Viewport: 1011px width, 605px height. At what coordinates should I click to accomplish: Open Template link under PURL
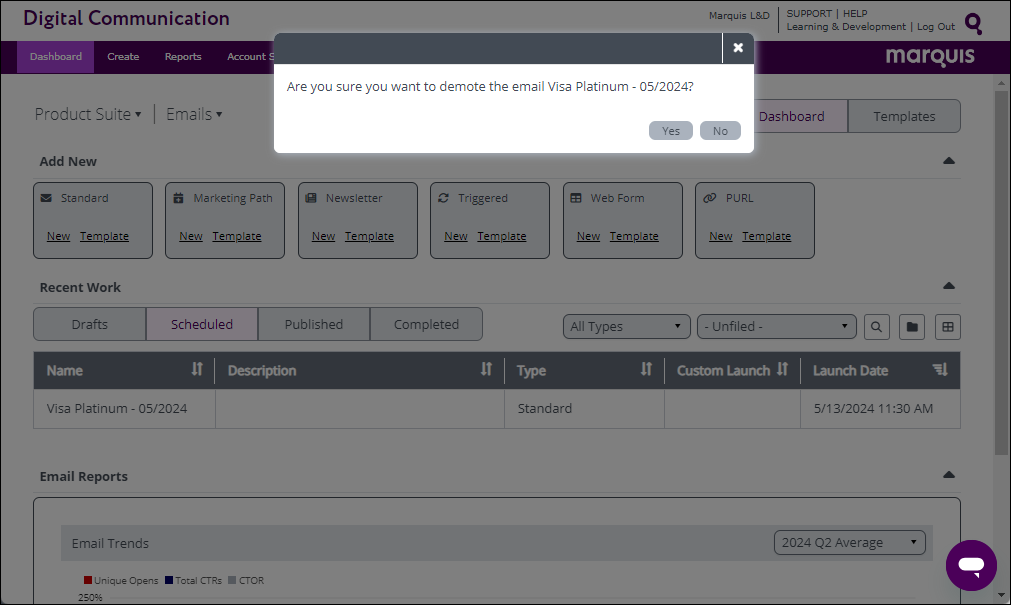pyautogui.click(x=767, y=236)
